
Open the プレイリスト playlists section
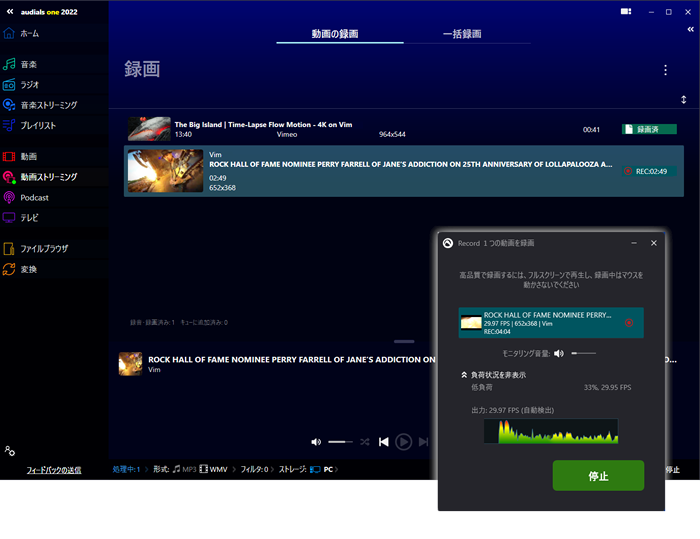coord(29,125)
